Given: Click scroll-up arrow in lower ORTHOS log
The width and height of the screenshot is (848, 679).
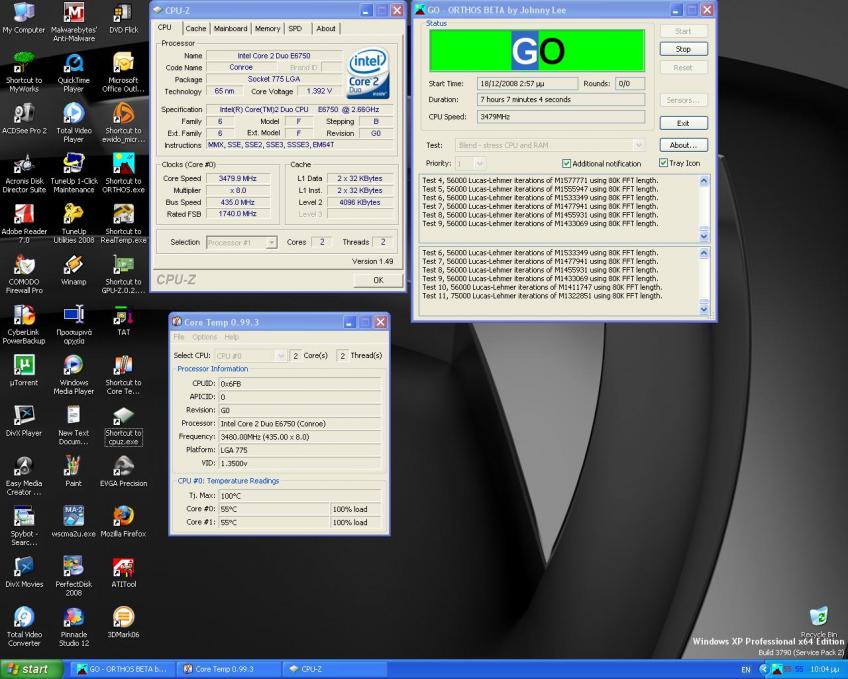Looking at the screenshot, I should (x=704, y=253).
